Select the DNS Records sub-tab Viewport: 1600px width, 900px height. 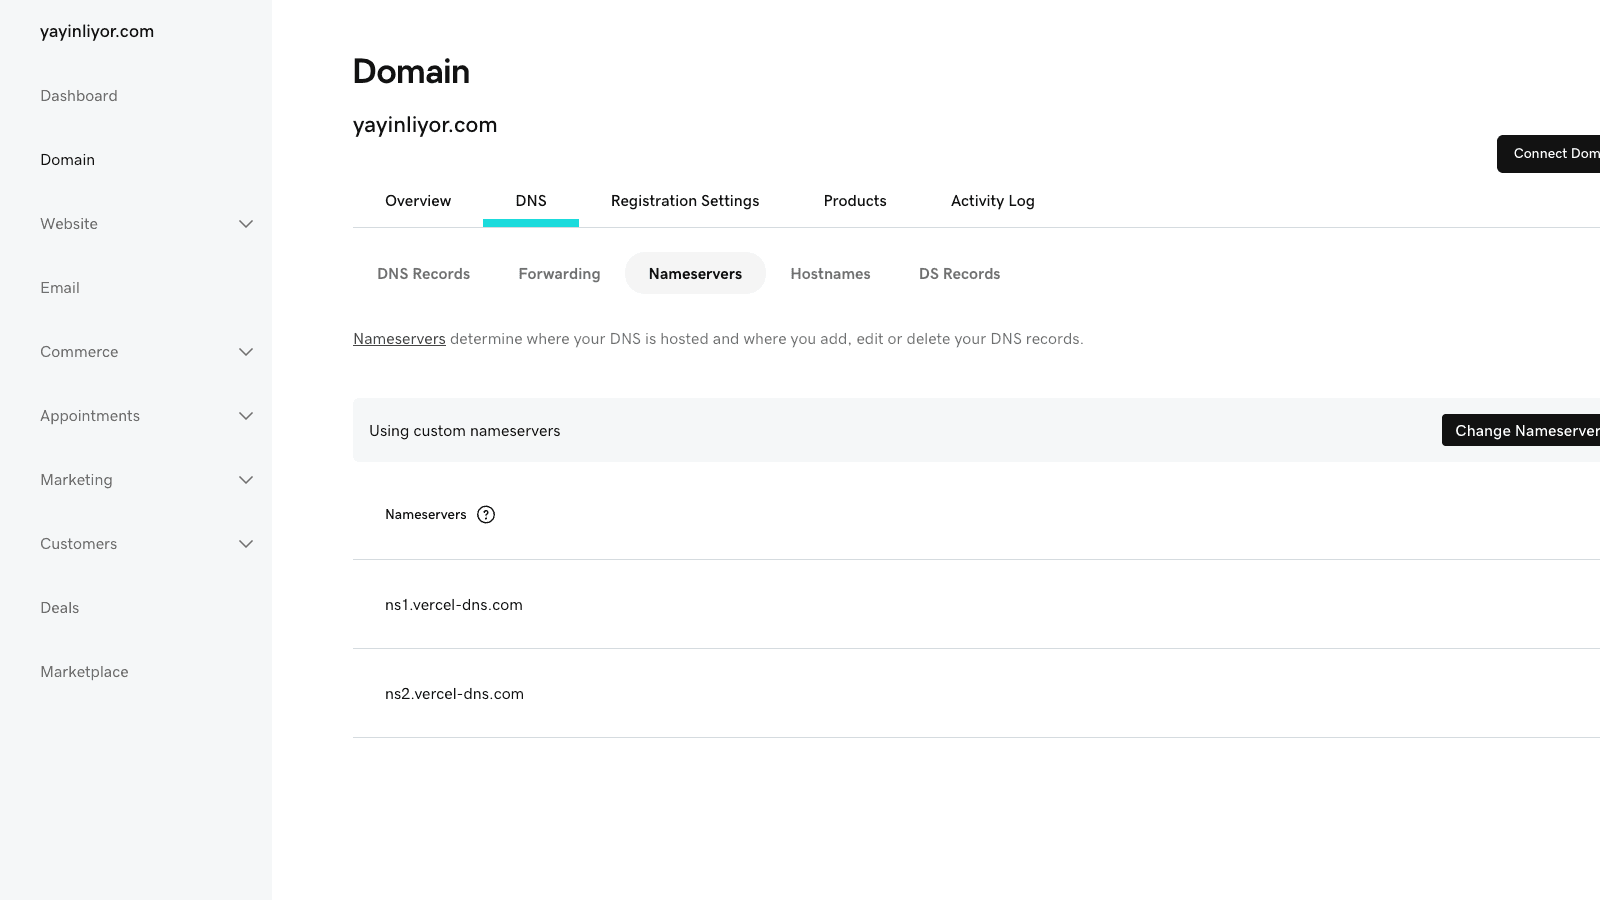423,274
